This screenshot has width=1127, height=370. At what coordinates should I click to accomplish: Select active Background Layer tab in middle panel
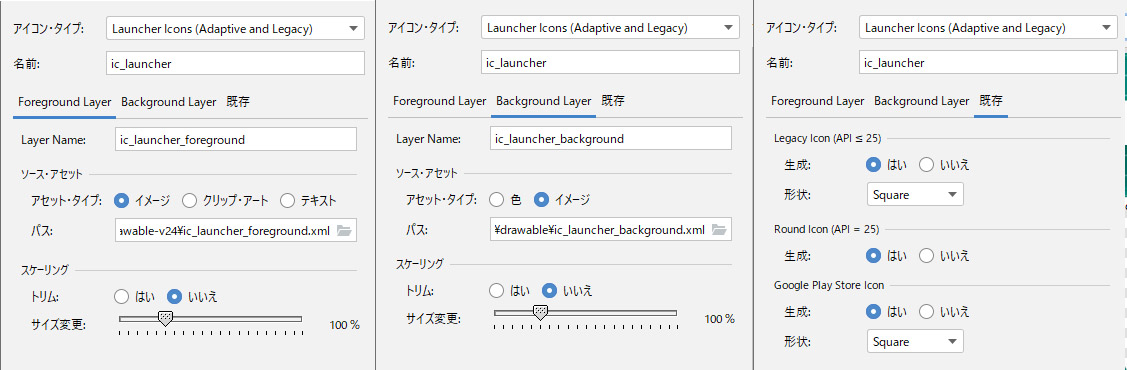pos(544,101)
